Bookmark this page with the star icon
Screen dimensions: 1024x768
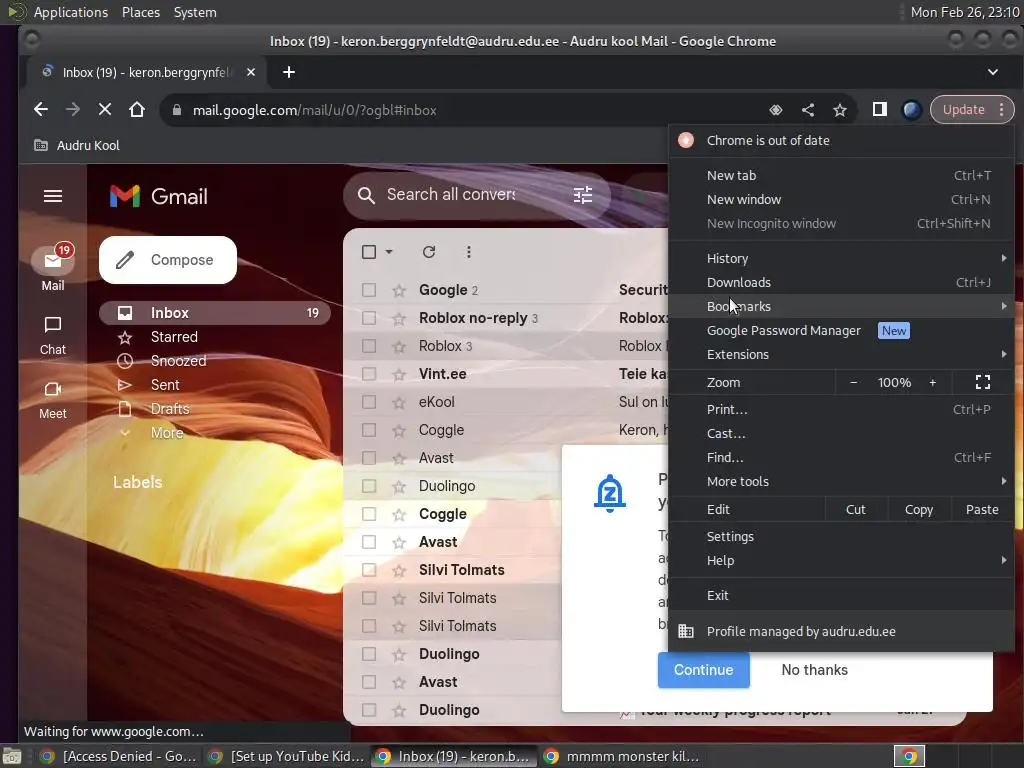click(840, 110)
